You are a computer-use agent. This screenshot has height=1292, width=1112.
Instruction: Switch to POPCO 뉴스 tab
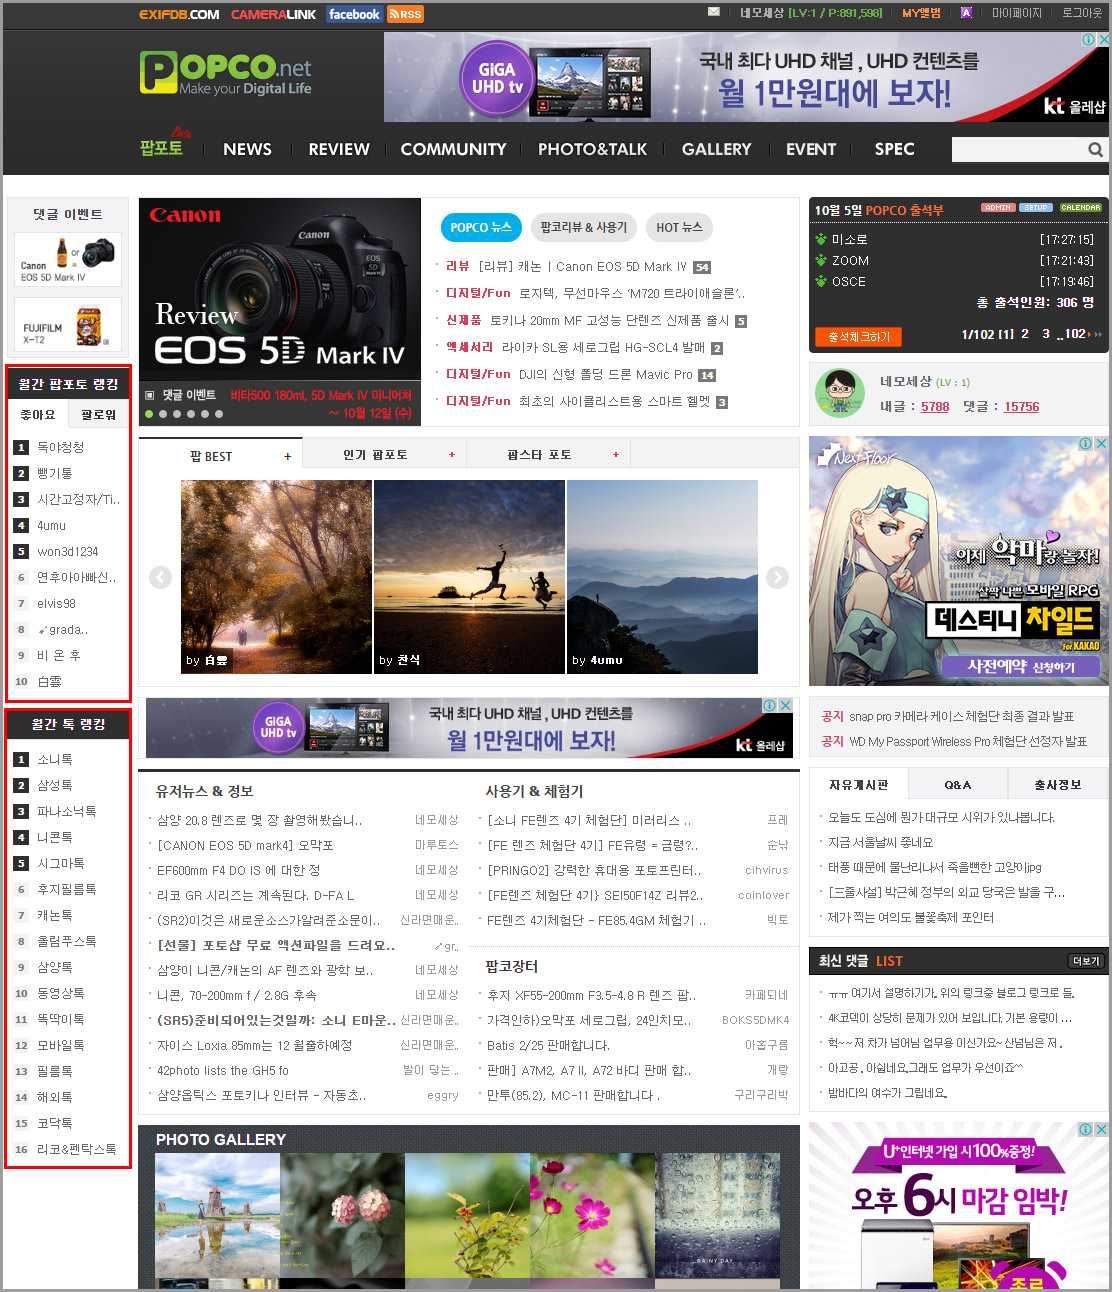tap(481, 228)
